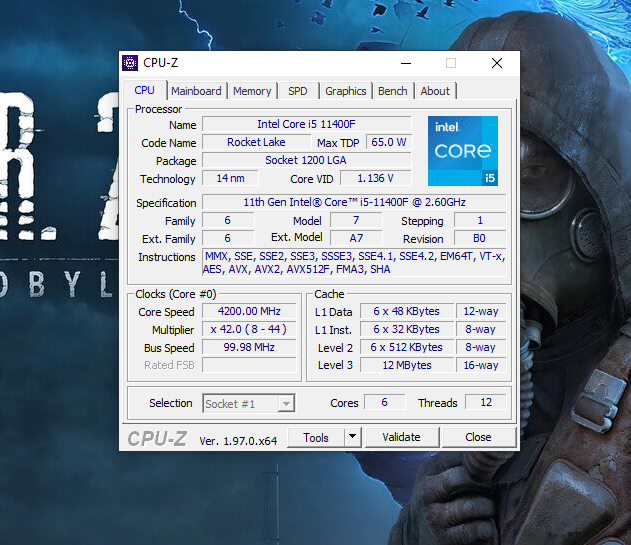Open the Graphics tab

tap(346, 91)
